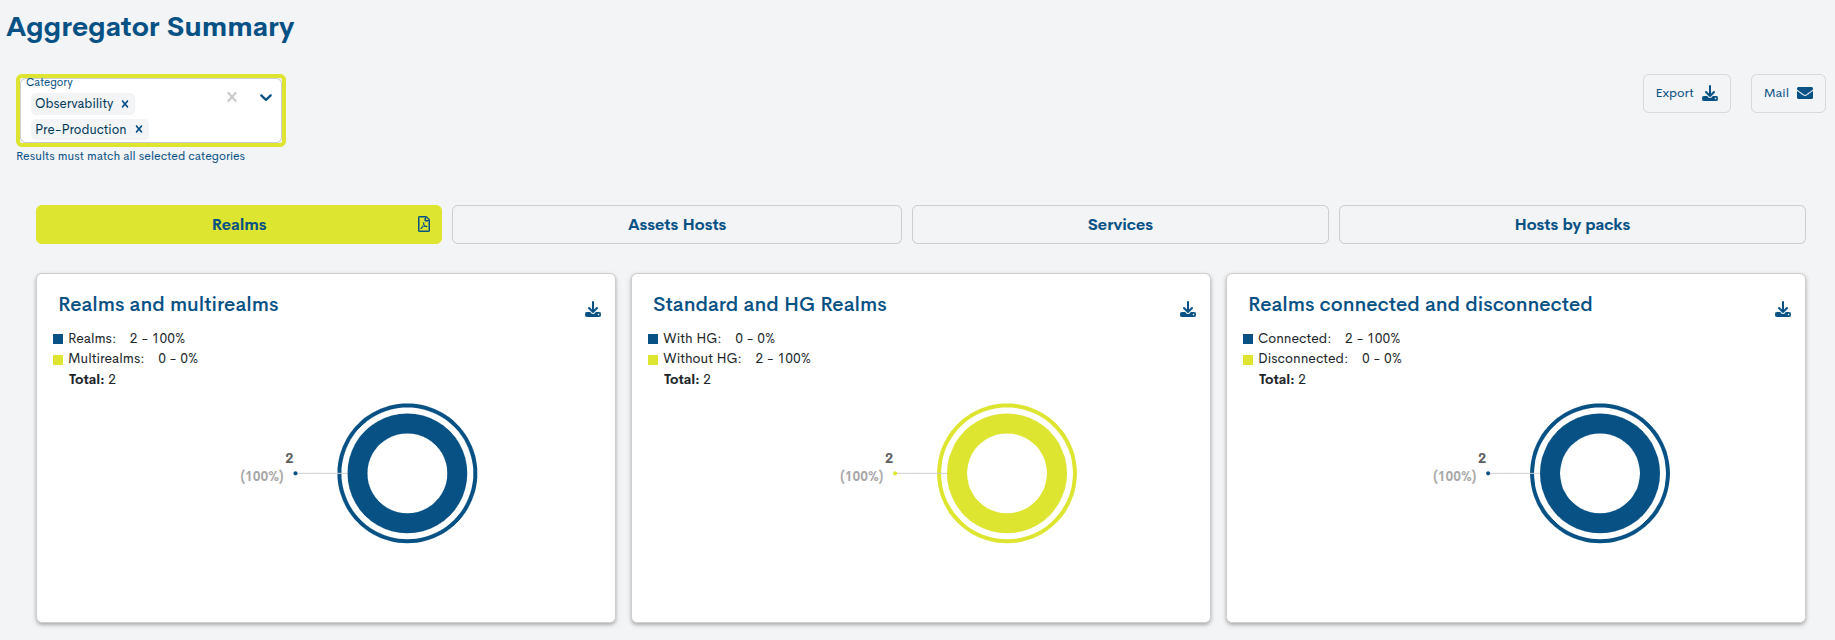The image size is (1835, 640).
Task: Switch to the Assets Hosts tab
Action: click(677, 225)
